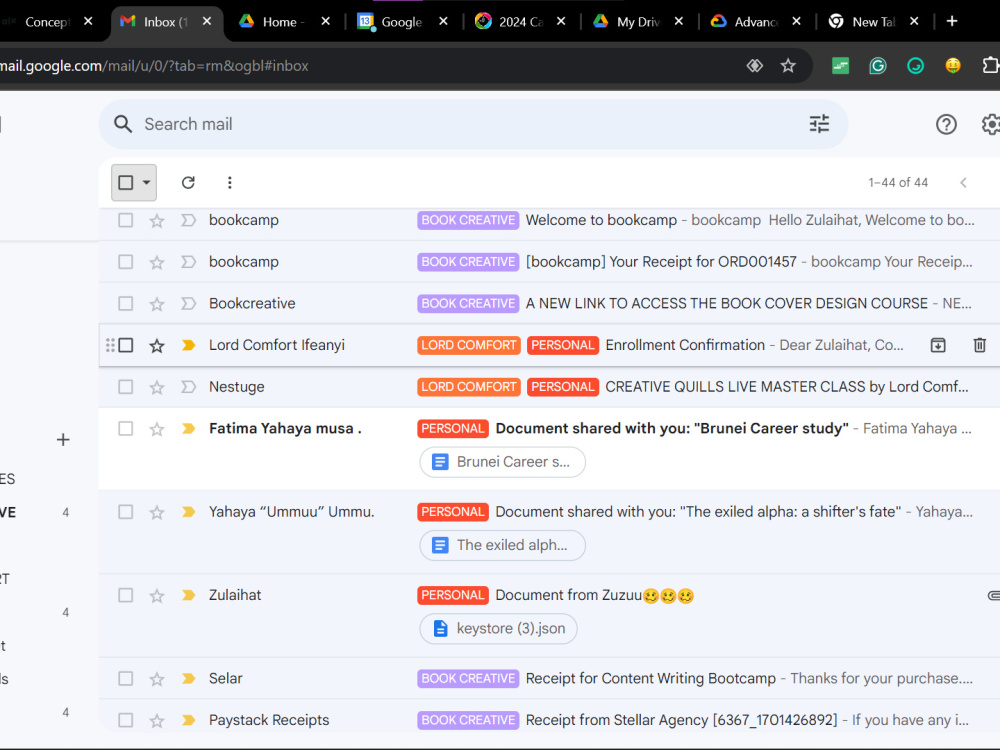Open the three-dot More menu
Image resolution: width=1000 pixels, height=750 pixels.
coord(230,182)
